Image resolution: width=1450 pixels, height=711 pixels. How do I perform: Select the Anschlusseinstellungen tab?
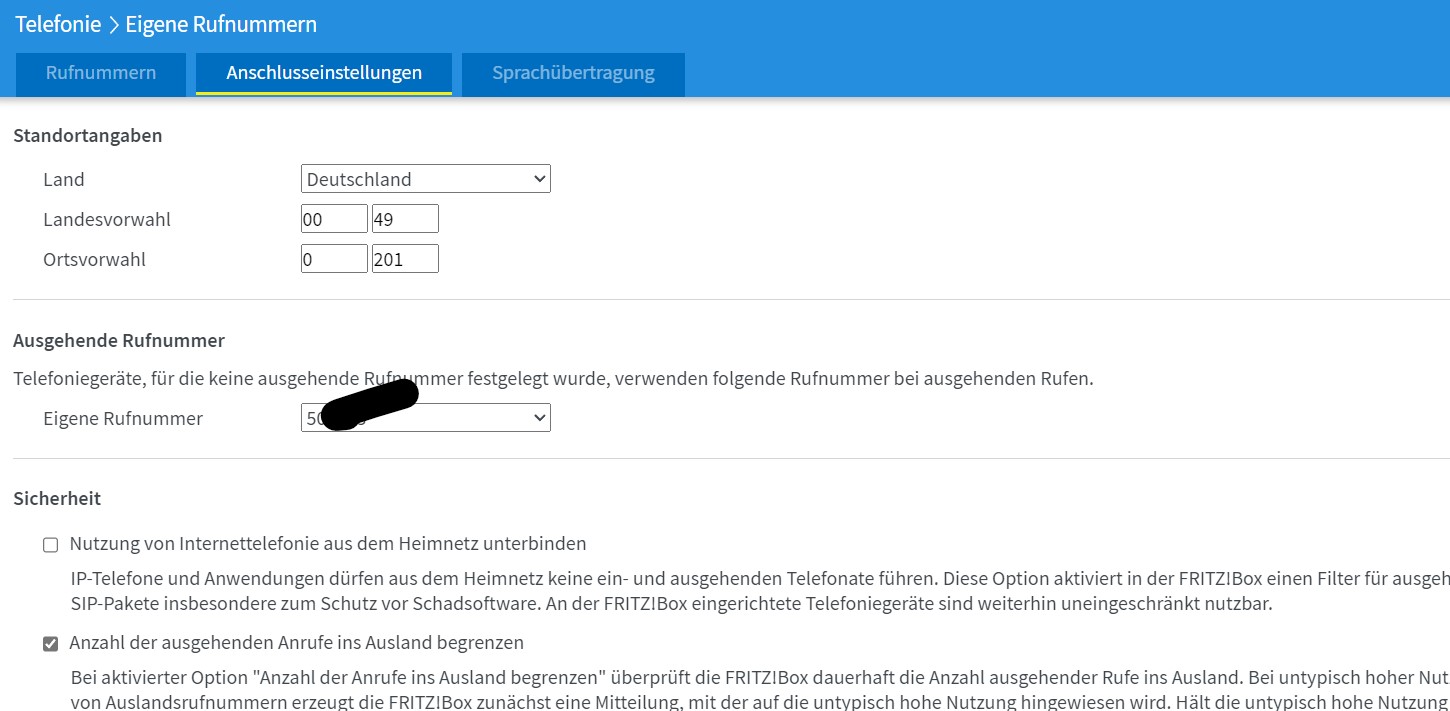pyautogui.click(x=323, y=72)
